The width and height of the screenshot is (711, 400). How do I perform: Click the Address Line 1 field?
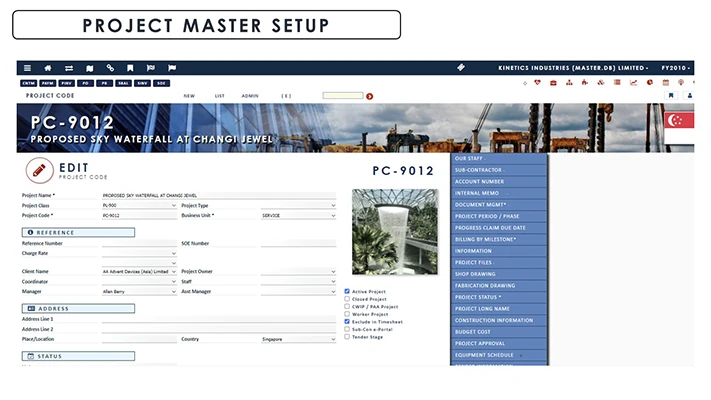click(219, 319)
